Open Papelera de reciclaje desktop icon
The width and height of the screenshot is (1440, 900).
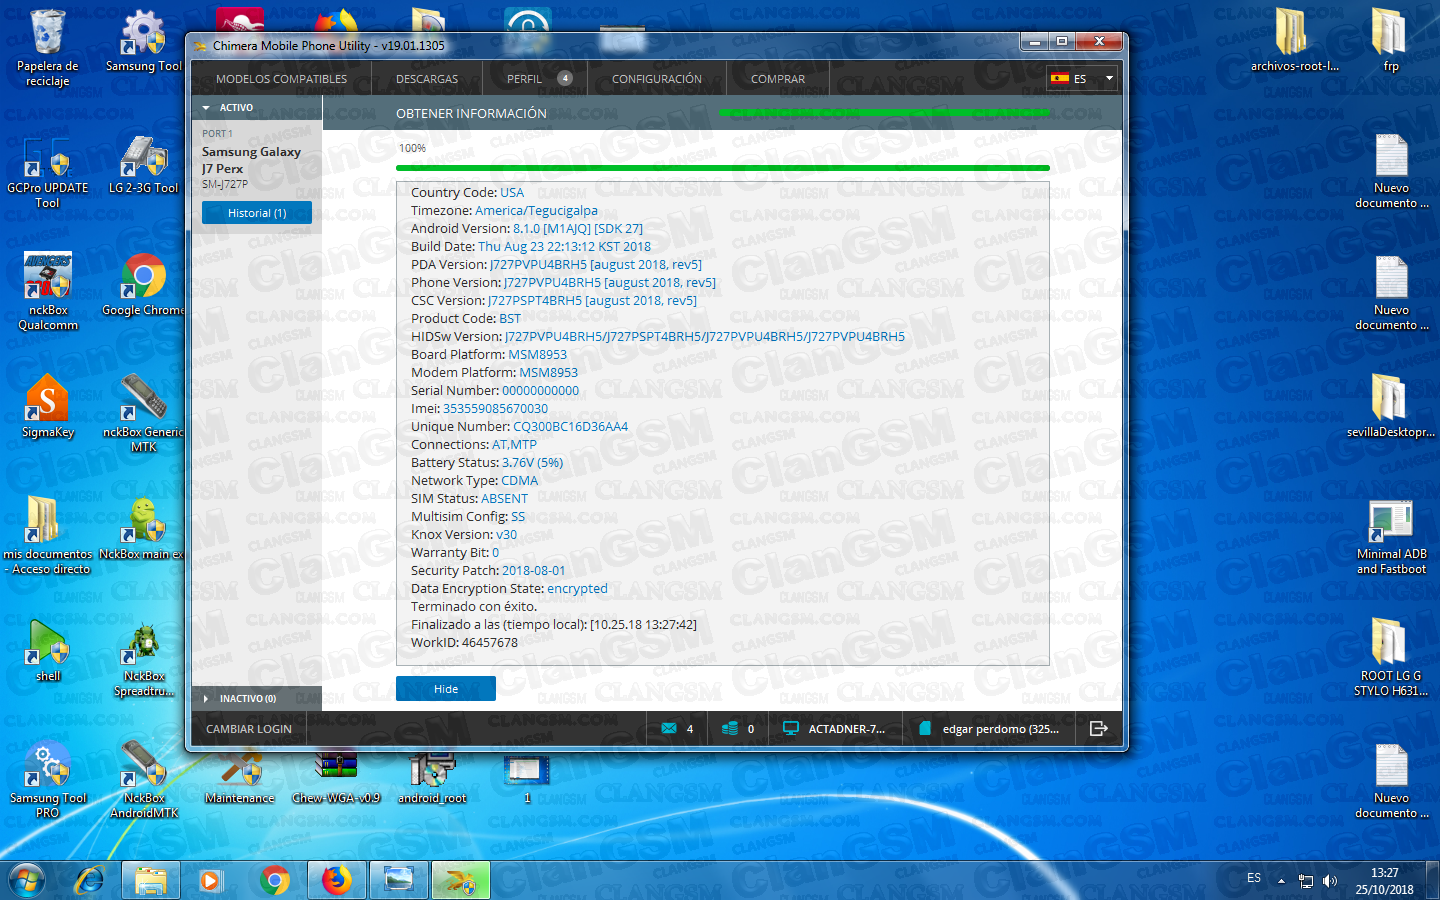tap(47, 48)
